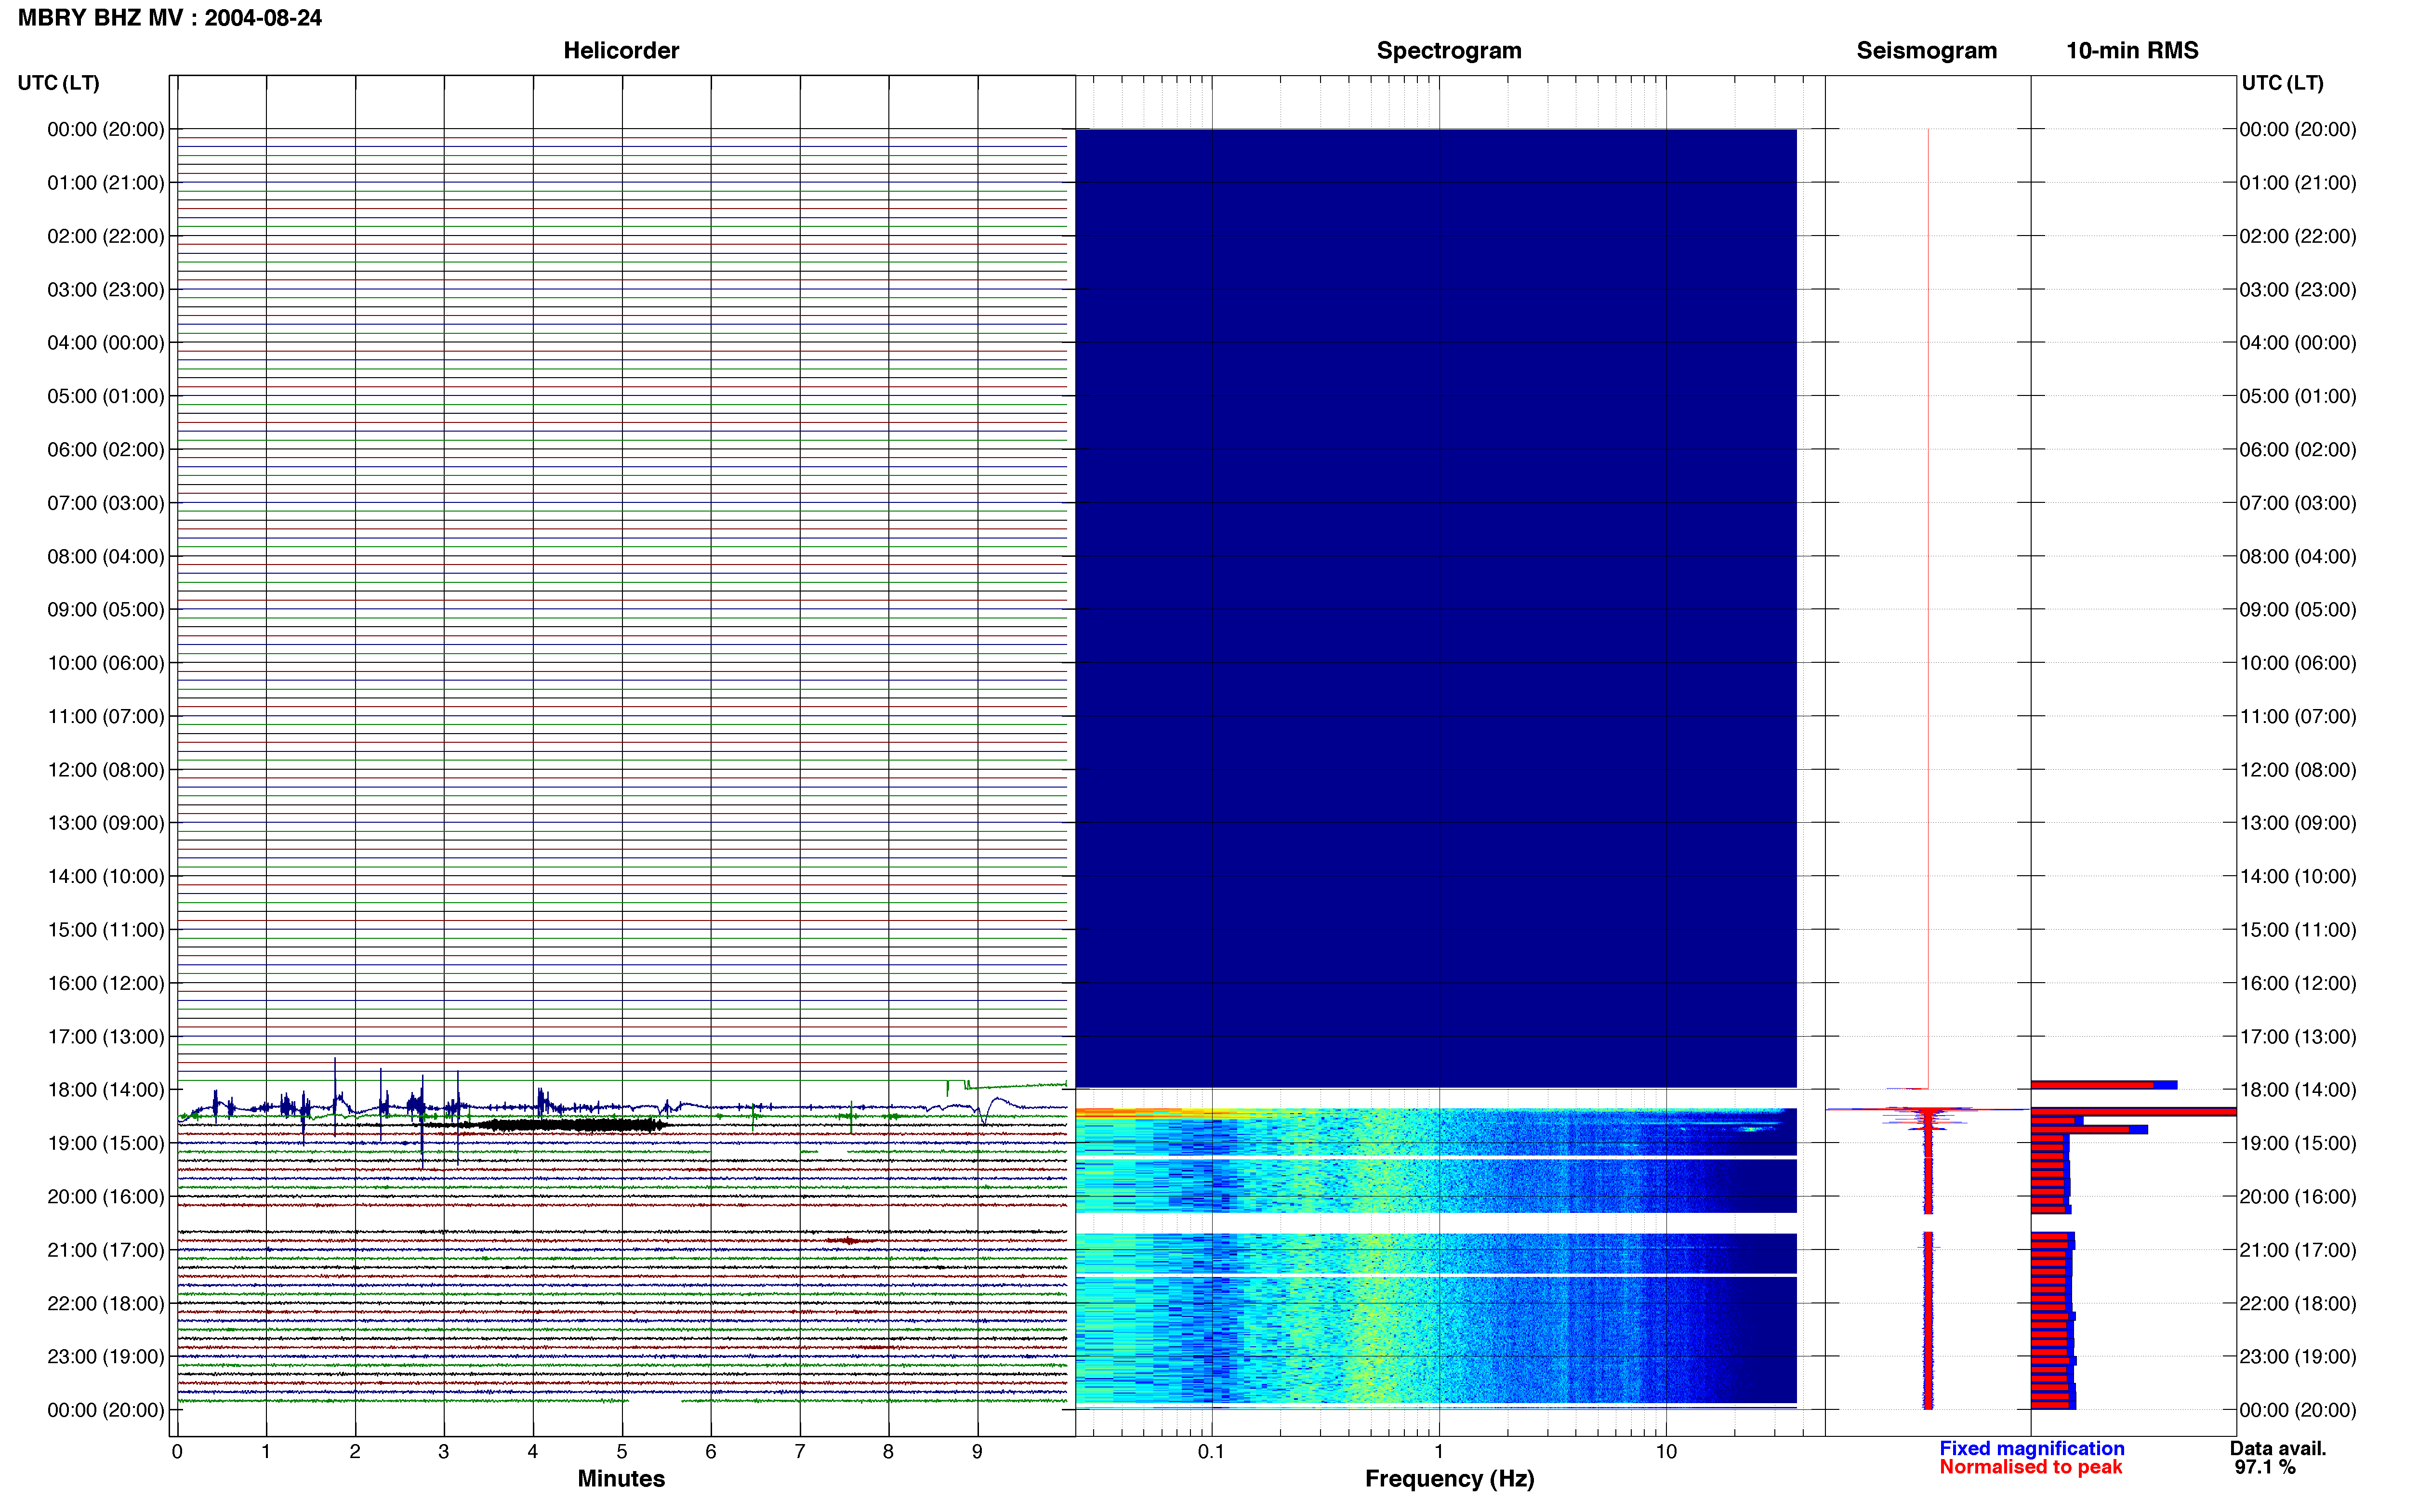This screenshot has width=2418, height=1512.
Task: Click the solid dark-blue spectrogram region
Action: (x=1436, y=608)
